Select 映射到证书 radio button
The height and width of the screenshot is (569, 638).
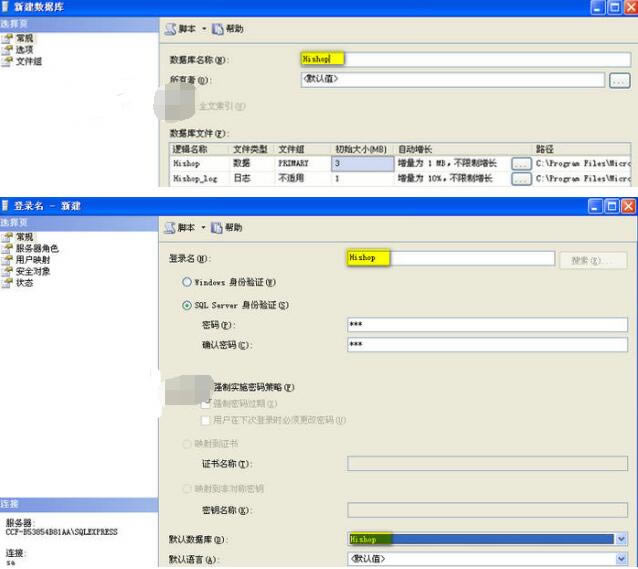tap(187, 444)
